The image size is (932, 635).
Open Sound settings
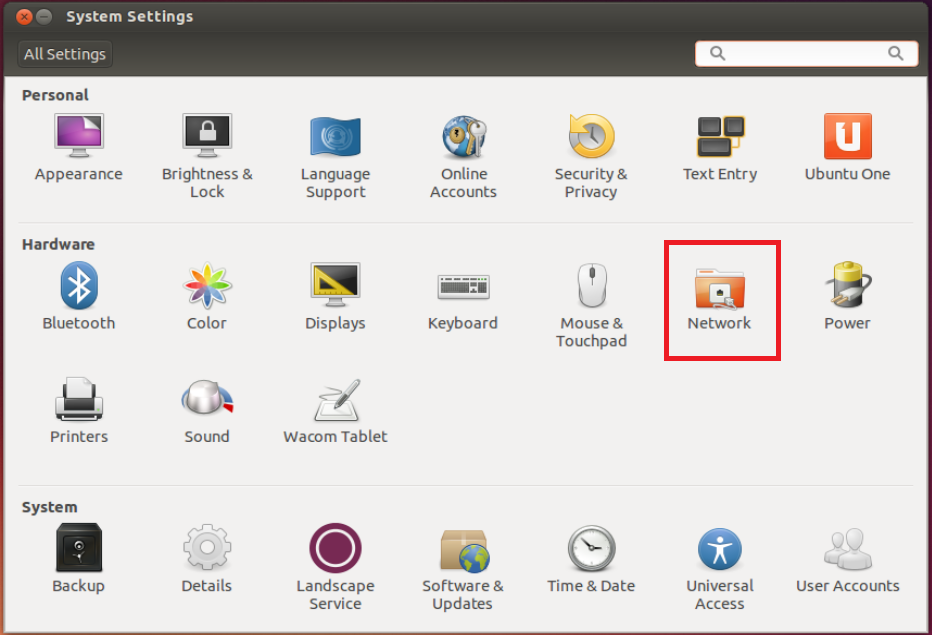point(207,410)
